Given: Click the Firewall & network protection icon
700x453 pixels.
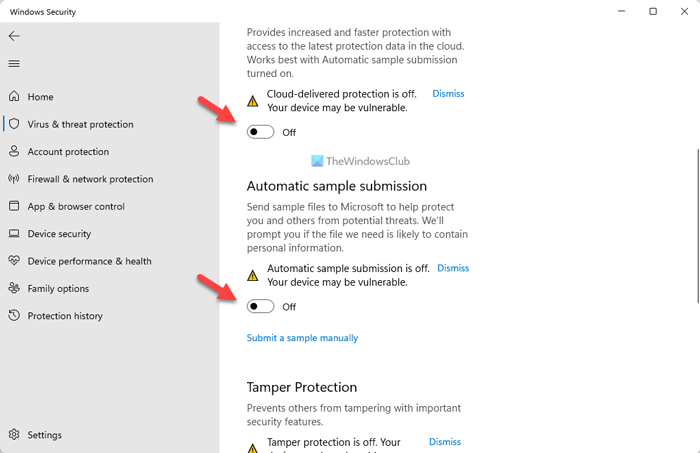Looking at the screenshot, I should pyautogui.click(x=14, y=179).
